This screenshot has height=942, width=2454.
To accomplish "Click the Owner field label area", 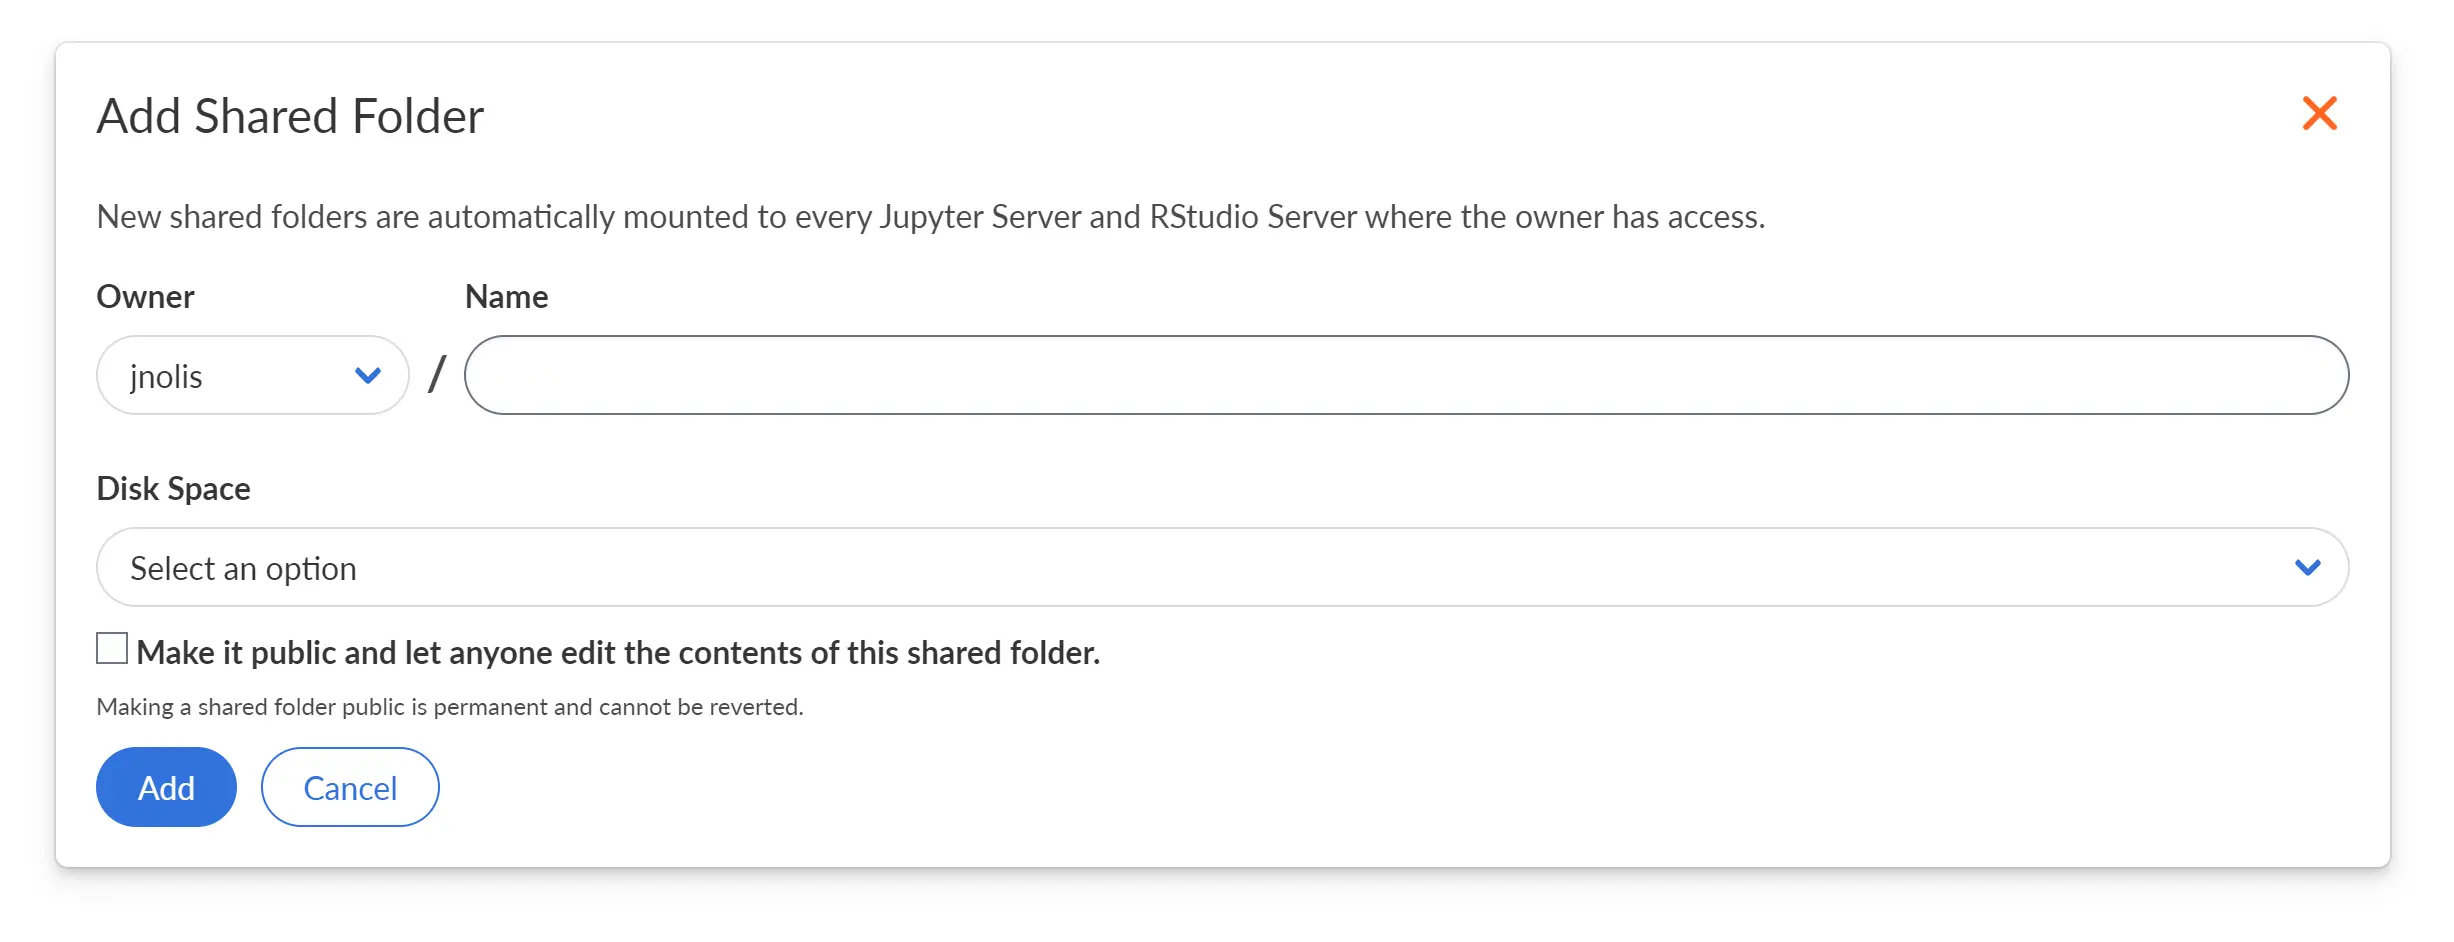I will tap(144, 296).
